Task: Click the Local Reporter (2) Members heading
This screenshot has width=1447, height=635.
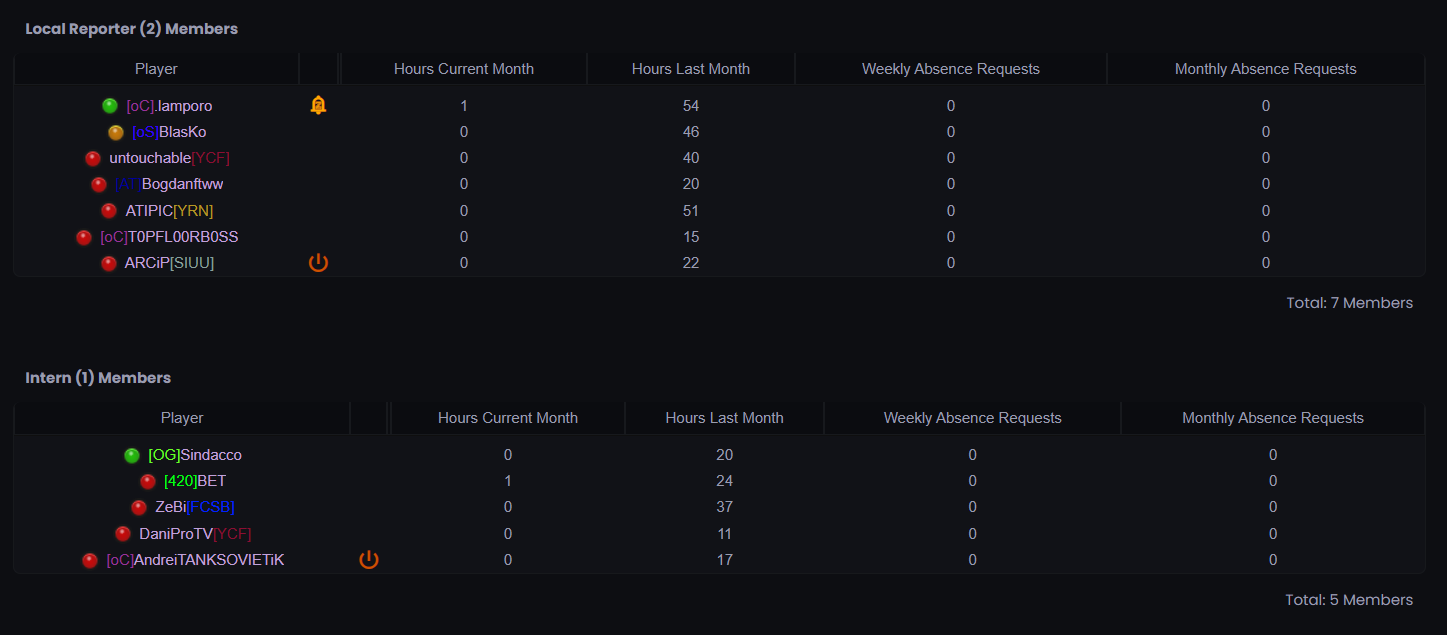Action: click(x=131, y=29)
